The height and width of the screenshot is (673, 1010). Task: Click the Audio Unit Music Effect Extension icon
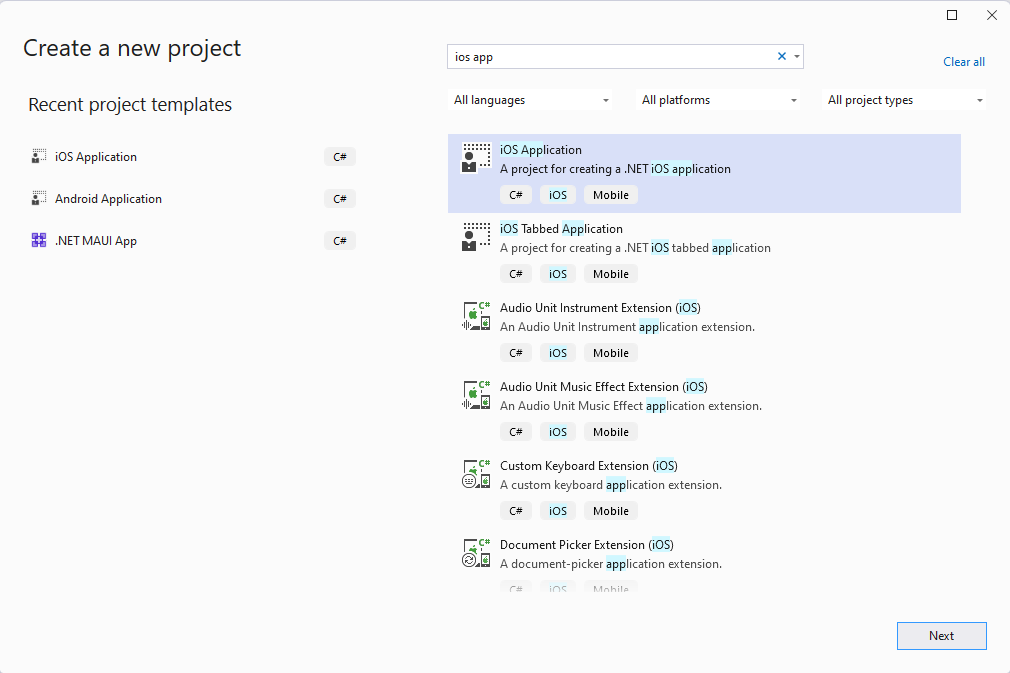[476, 395]
